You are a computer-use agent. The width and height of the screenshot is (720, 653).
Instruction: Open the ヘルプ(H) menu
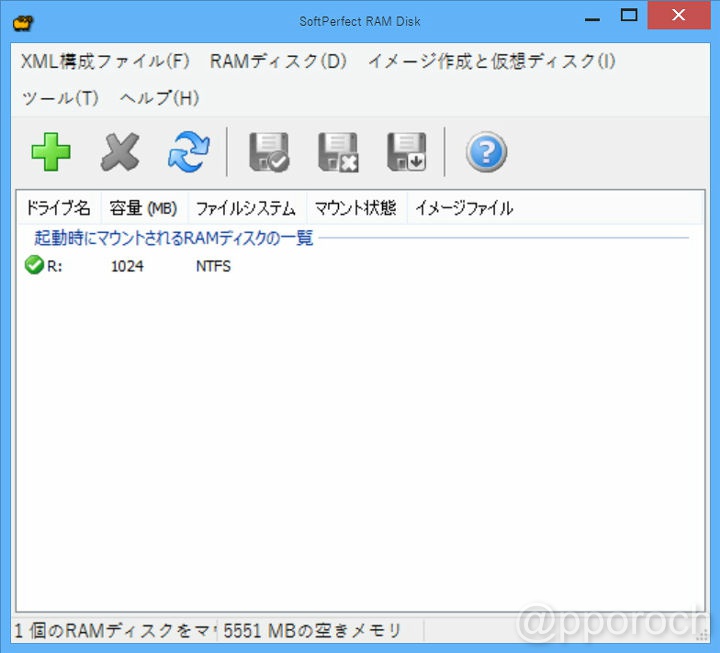[x=159, y=98]
